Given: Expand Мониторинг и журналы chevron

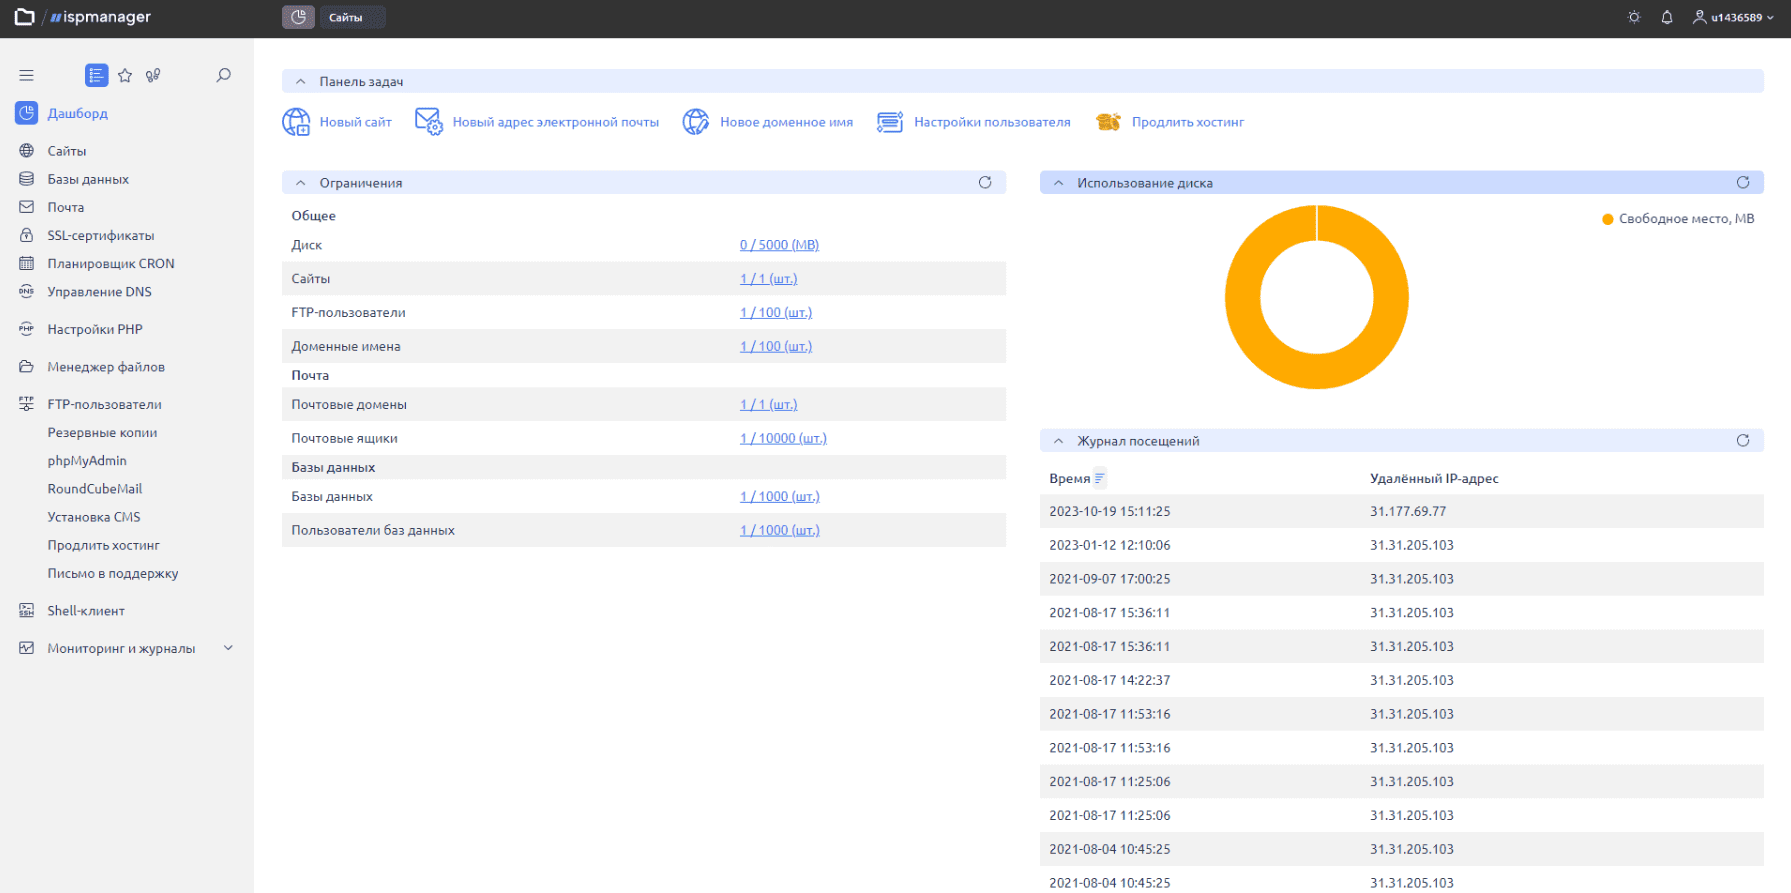Looking at the screenshot, I should [x=228, y=648].
